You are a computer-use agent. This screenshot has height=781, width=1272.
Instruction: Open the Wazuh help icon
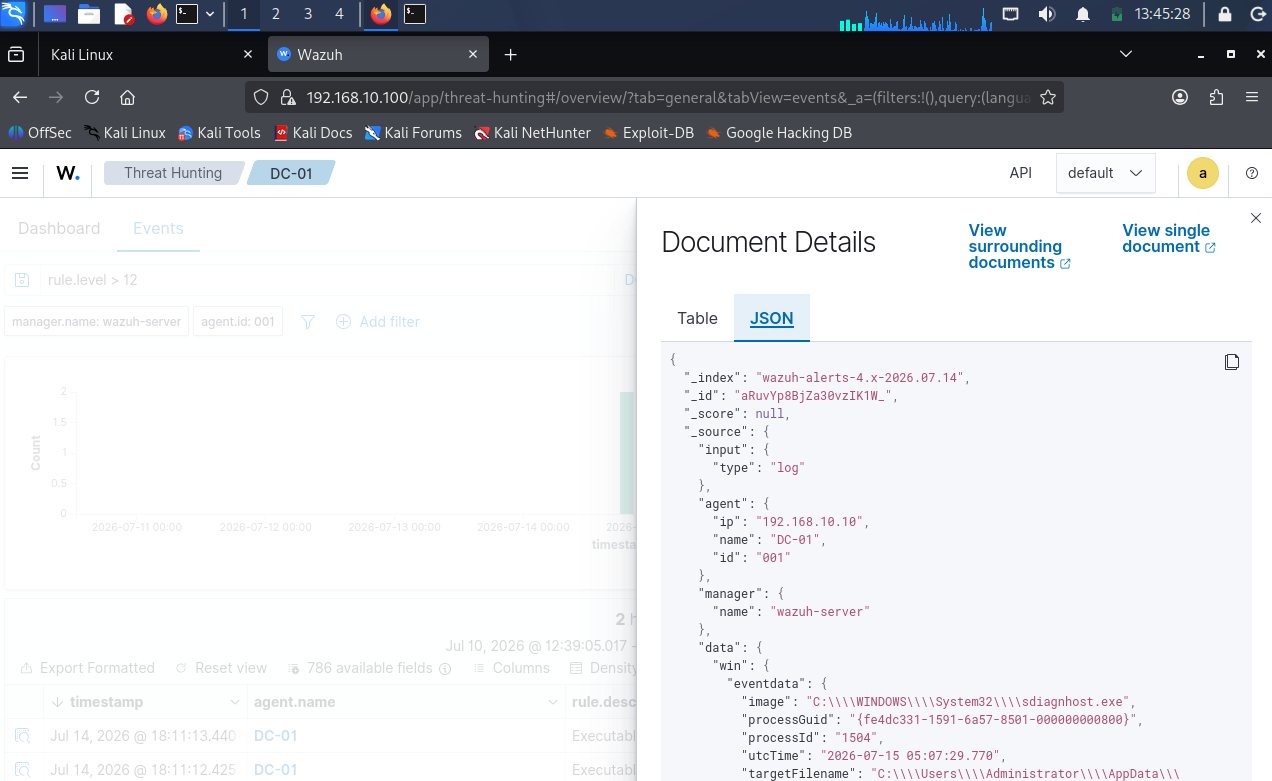(1252, 173)
